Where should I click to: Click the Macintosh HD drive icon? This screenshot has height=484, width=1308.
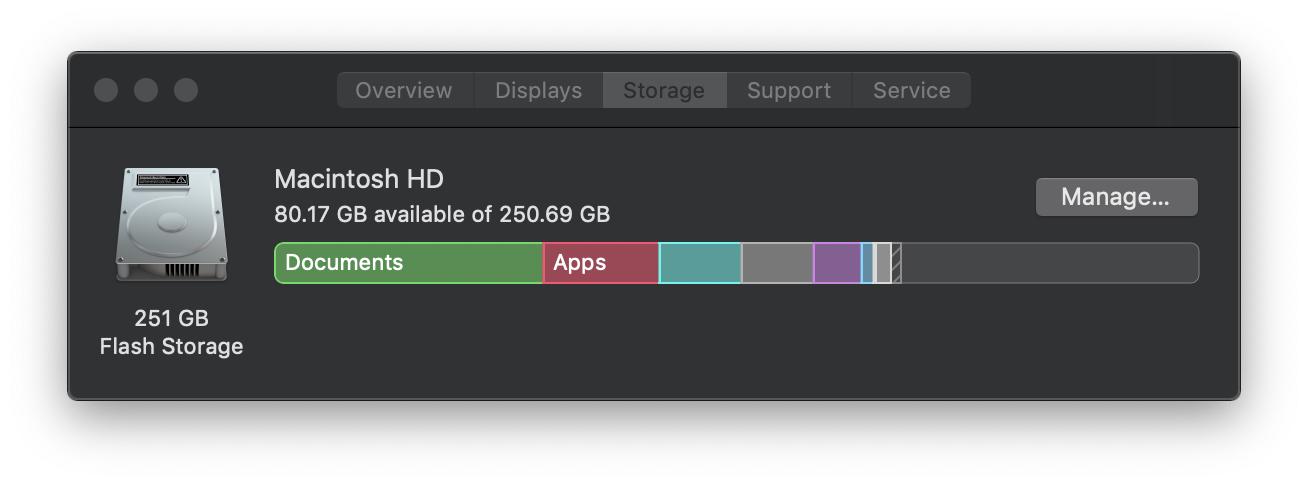point(171,224)
